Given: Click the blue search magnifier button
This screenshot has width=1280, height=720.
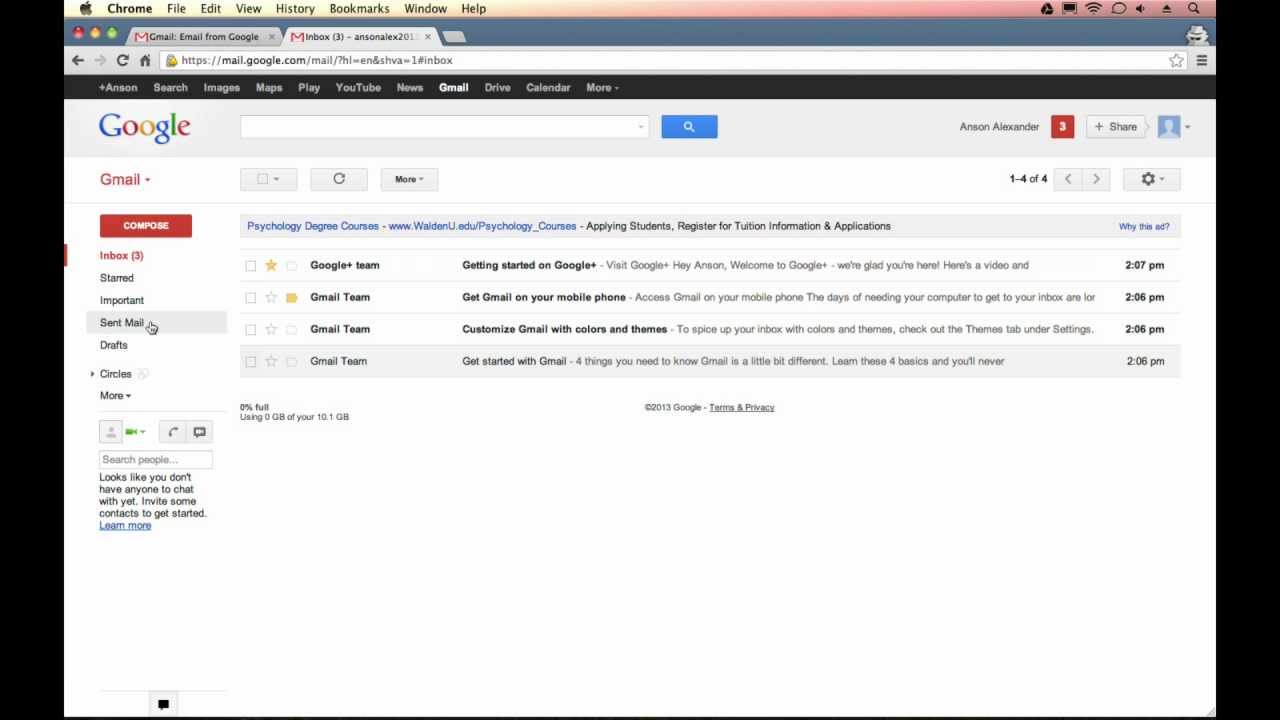Looking at the screenshot, I should (689, 127).
